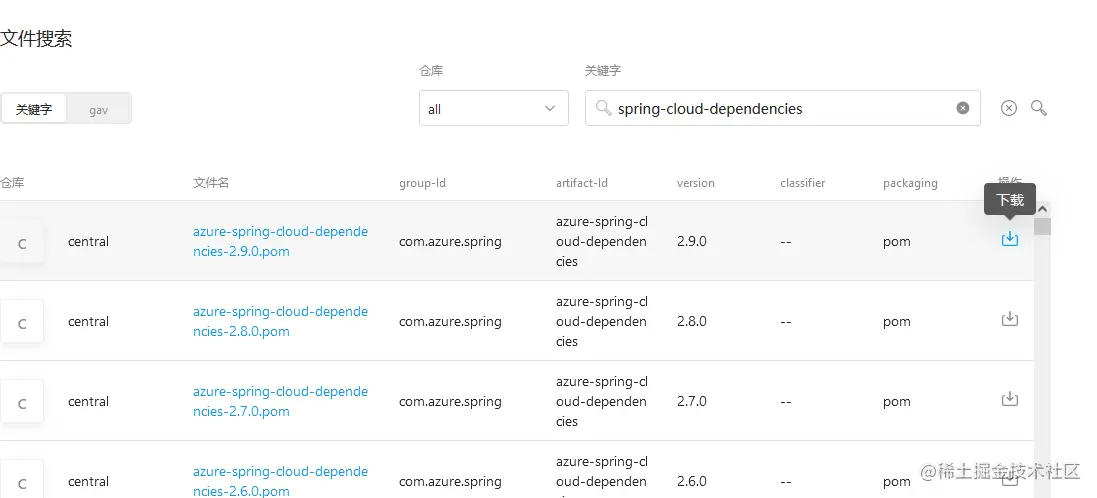Click the C repository badge in 2.6.0 row
This screenshot has height=498, width=1097.
22,480
